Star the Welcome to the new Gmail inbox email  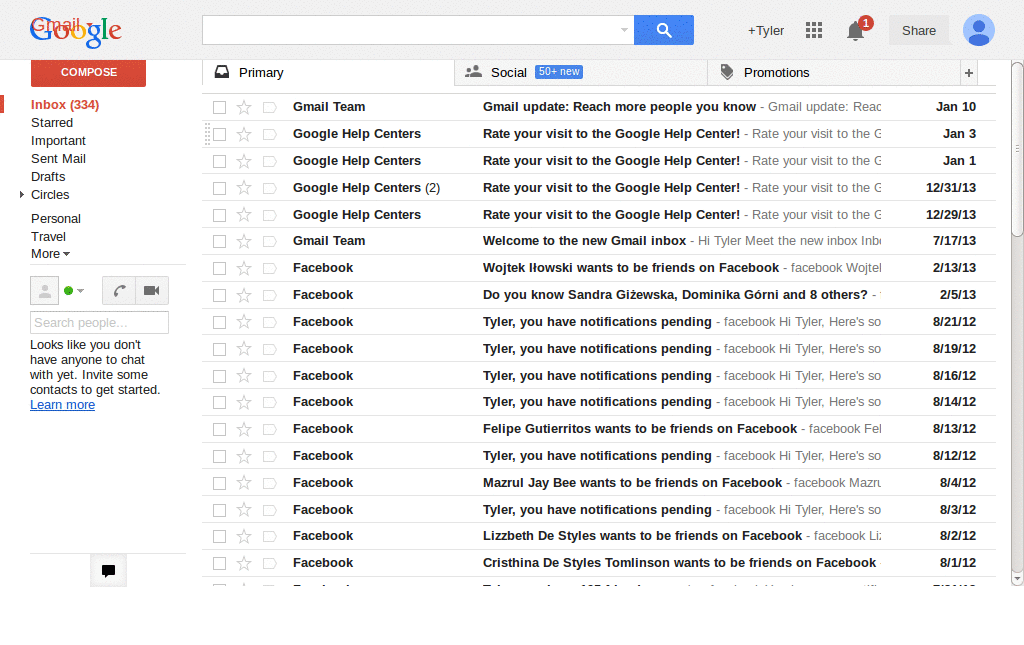click(x=244, y=242)
